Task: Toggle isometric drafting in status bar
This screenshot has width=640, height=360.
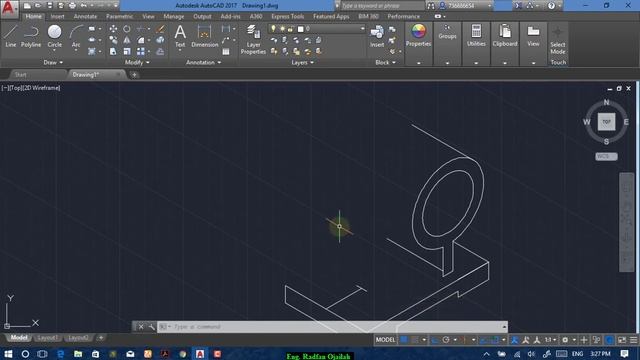Action: (x=463, y=340)
